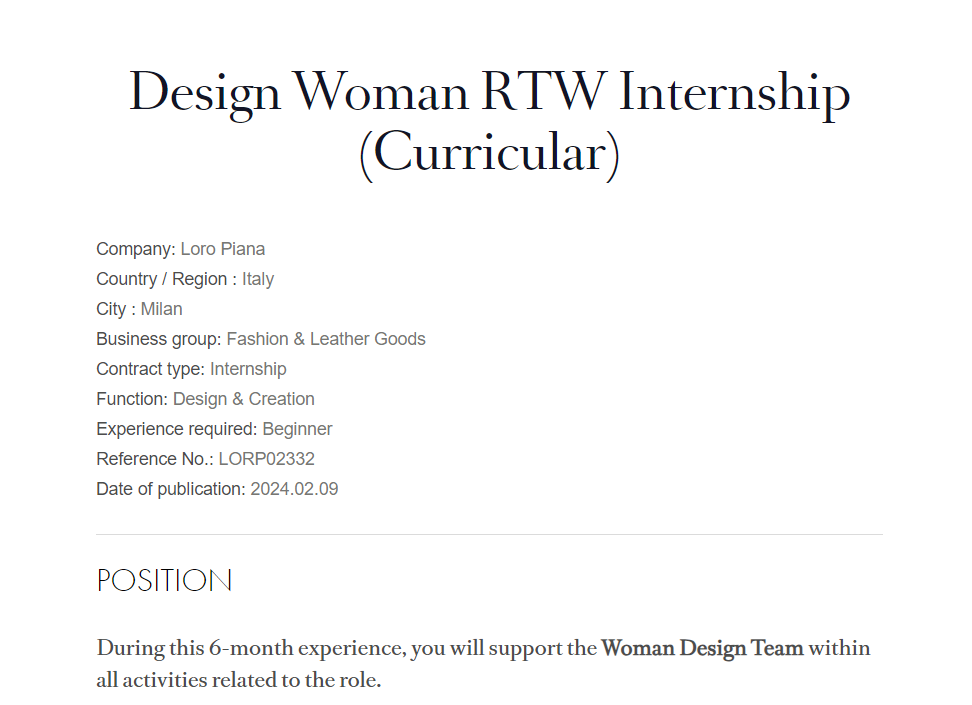Click the Experience required label
Screen dimensions: 972x705
177,430
